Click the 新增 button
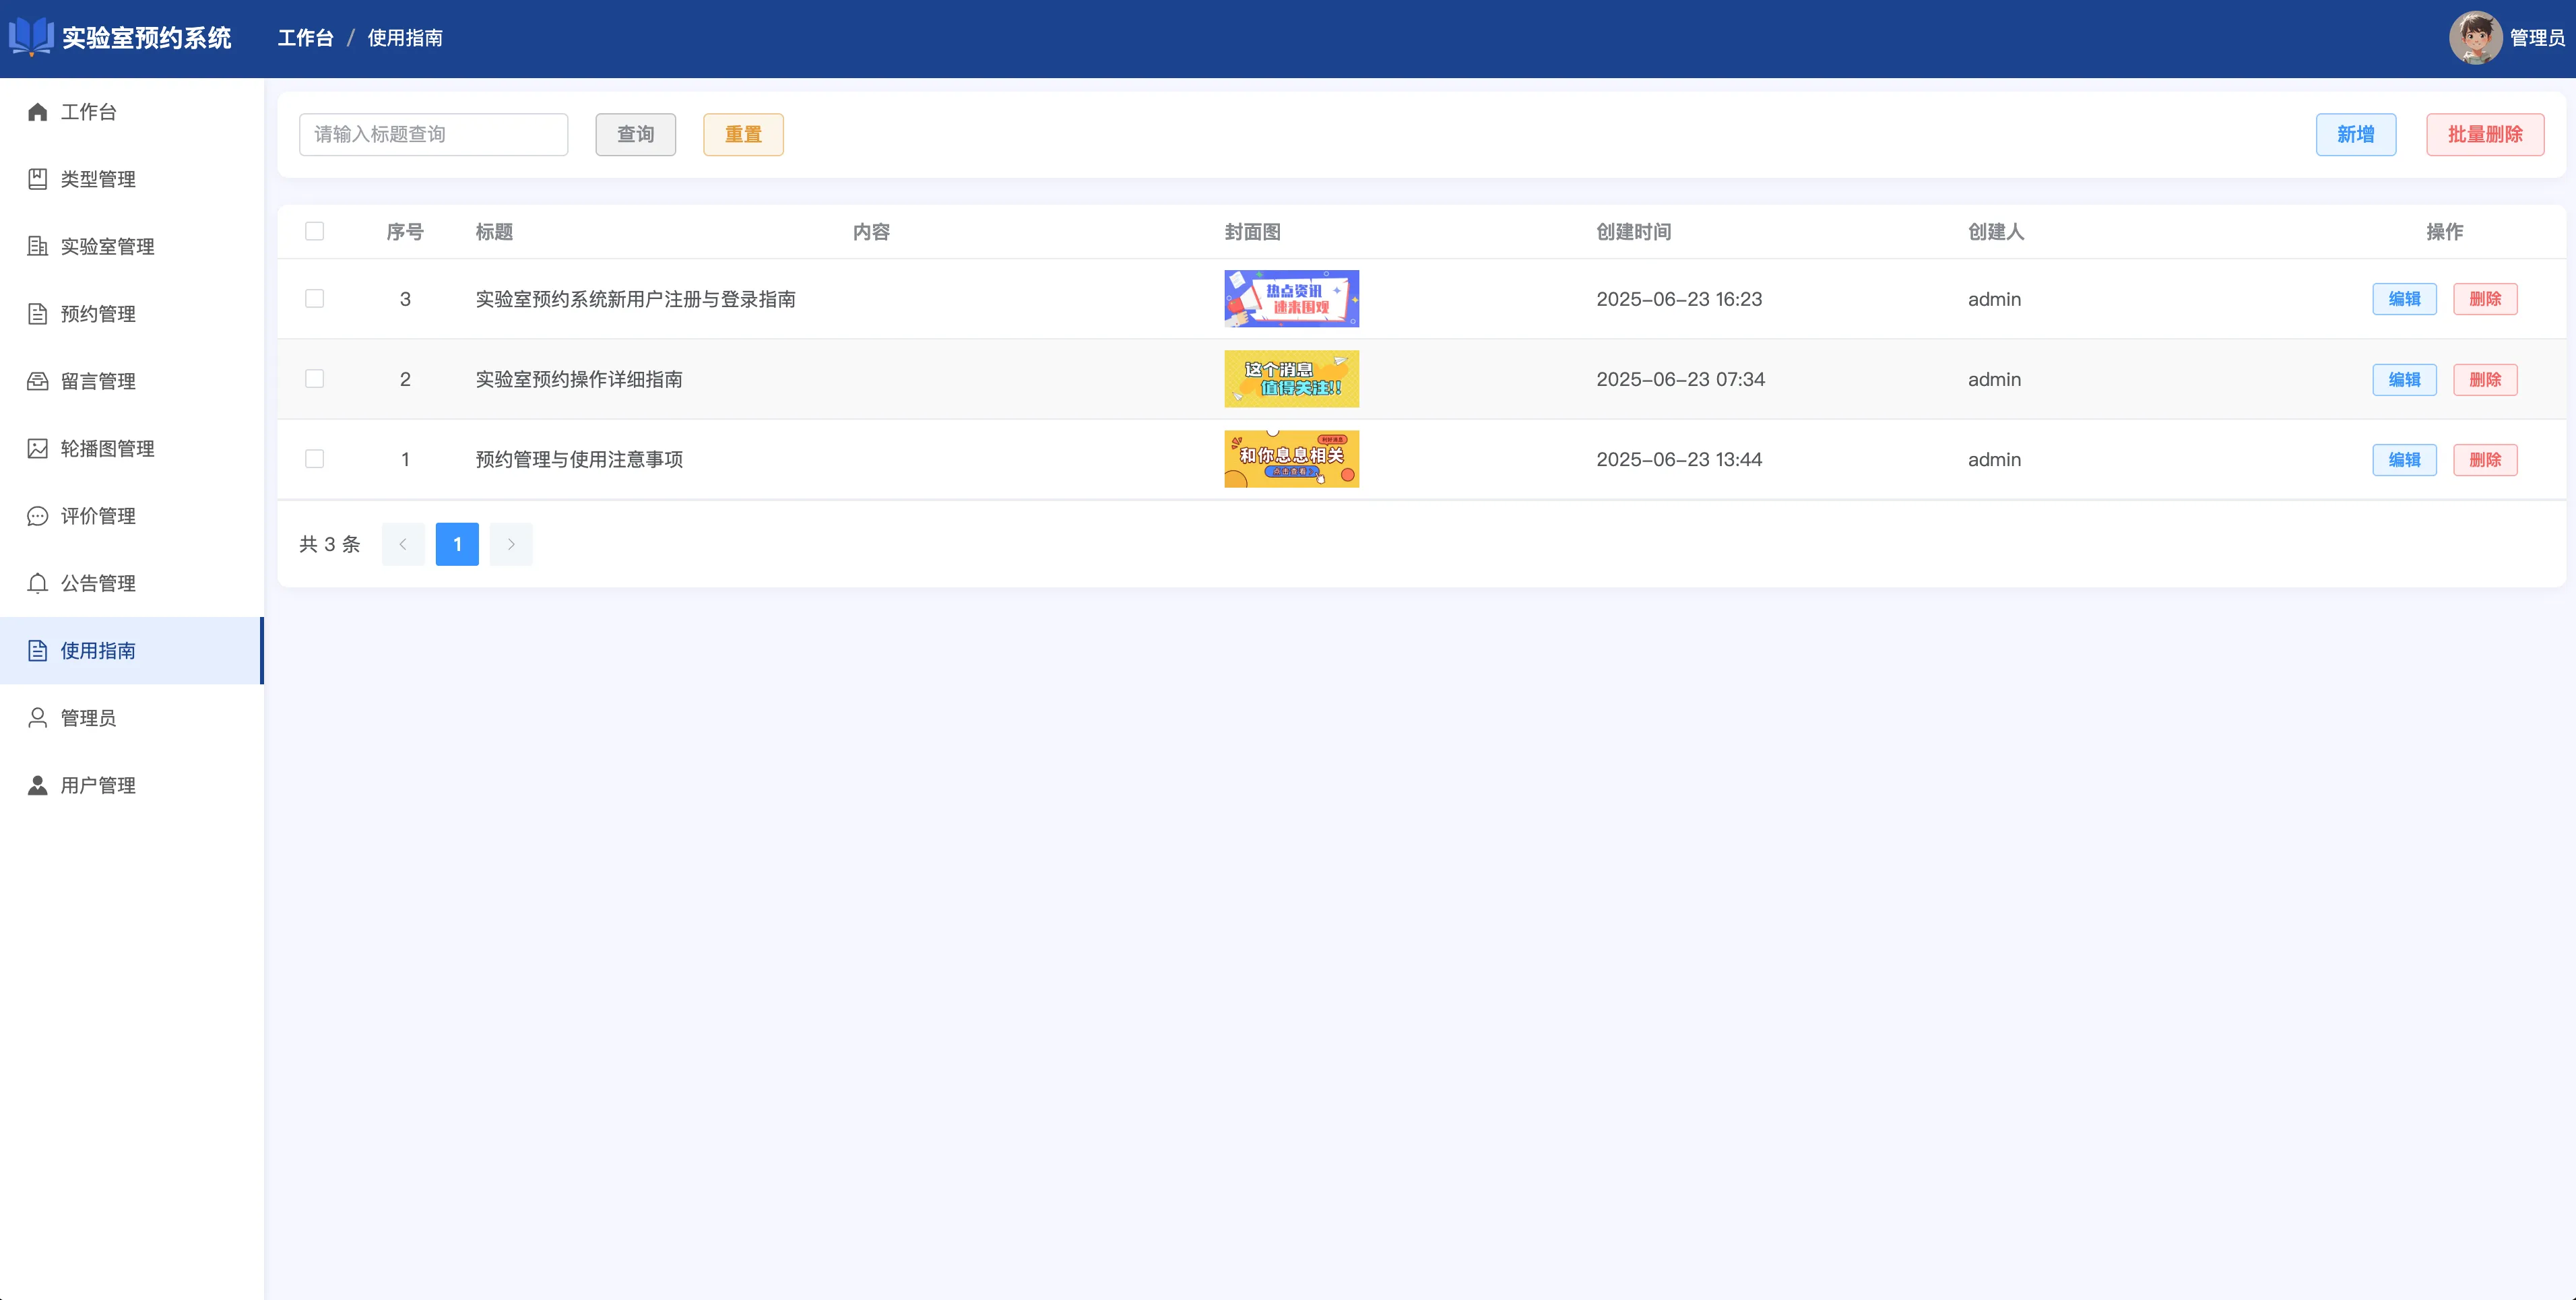 (2355, 134)
